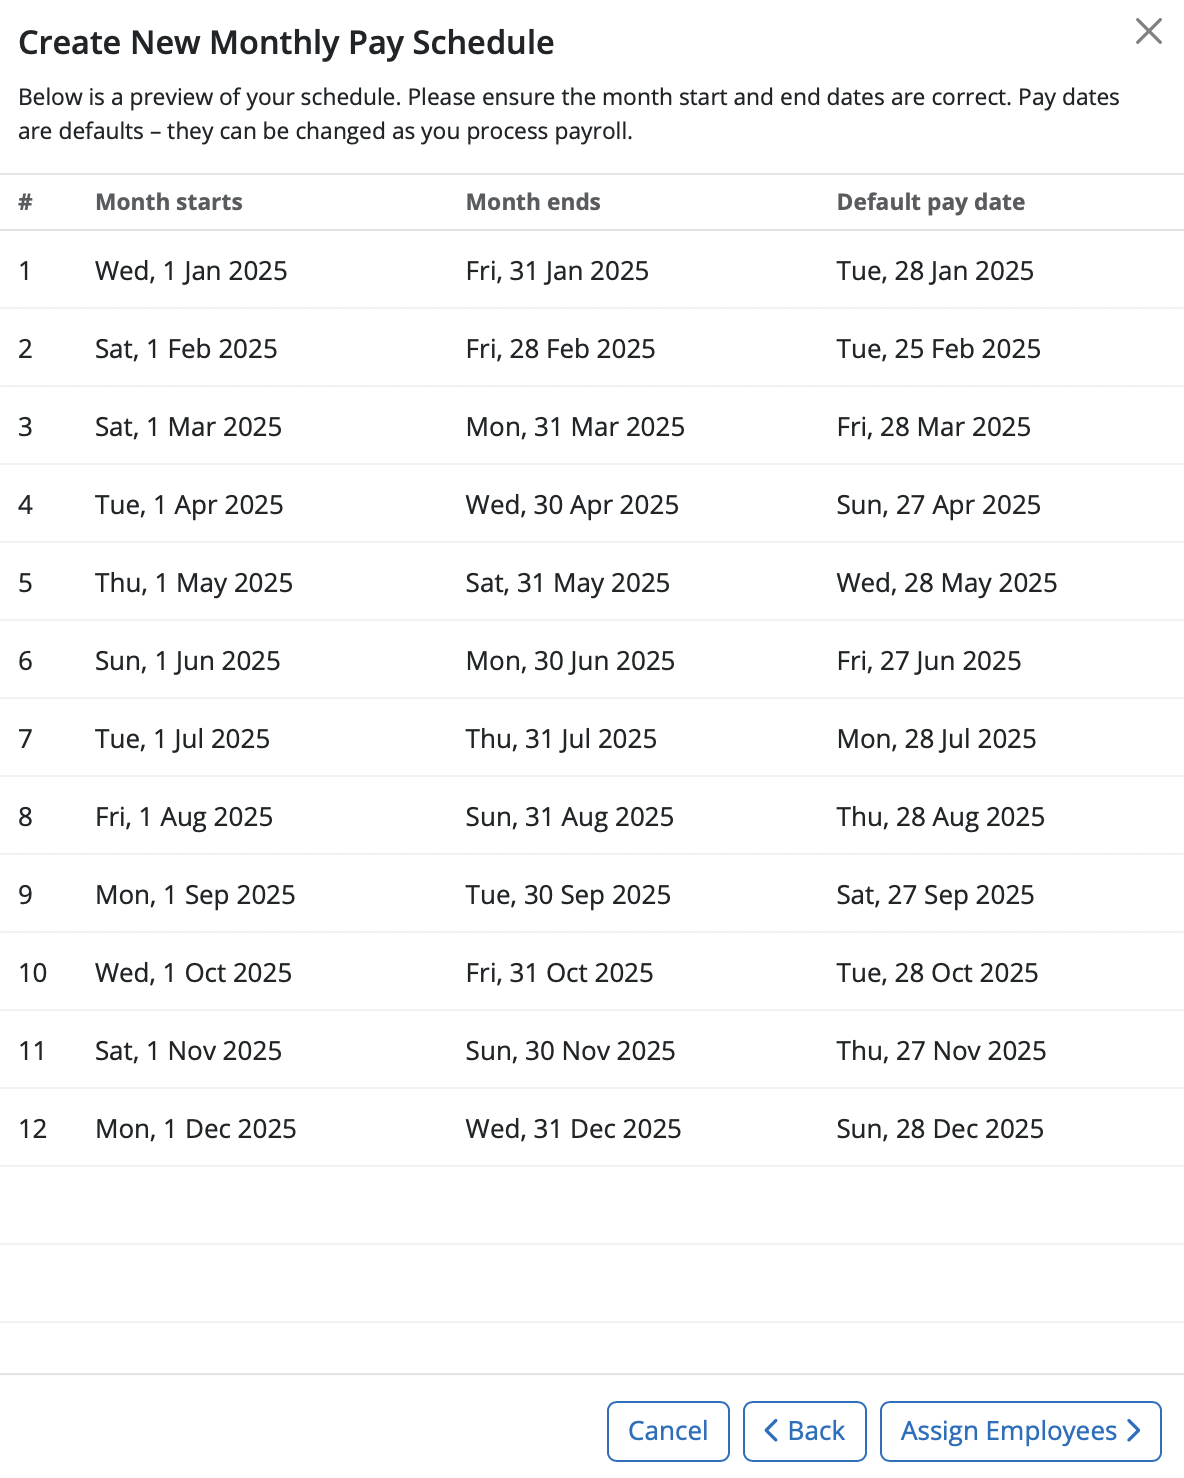Screen dimensions: 1184x1478
Task: Click pay date Sat, 27 Sep 2025
Action: 935,895
